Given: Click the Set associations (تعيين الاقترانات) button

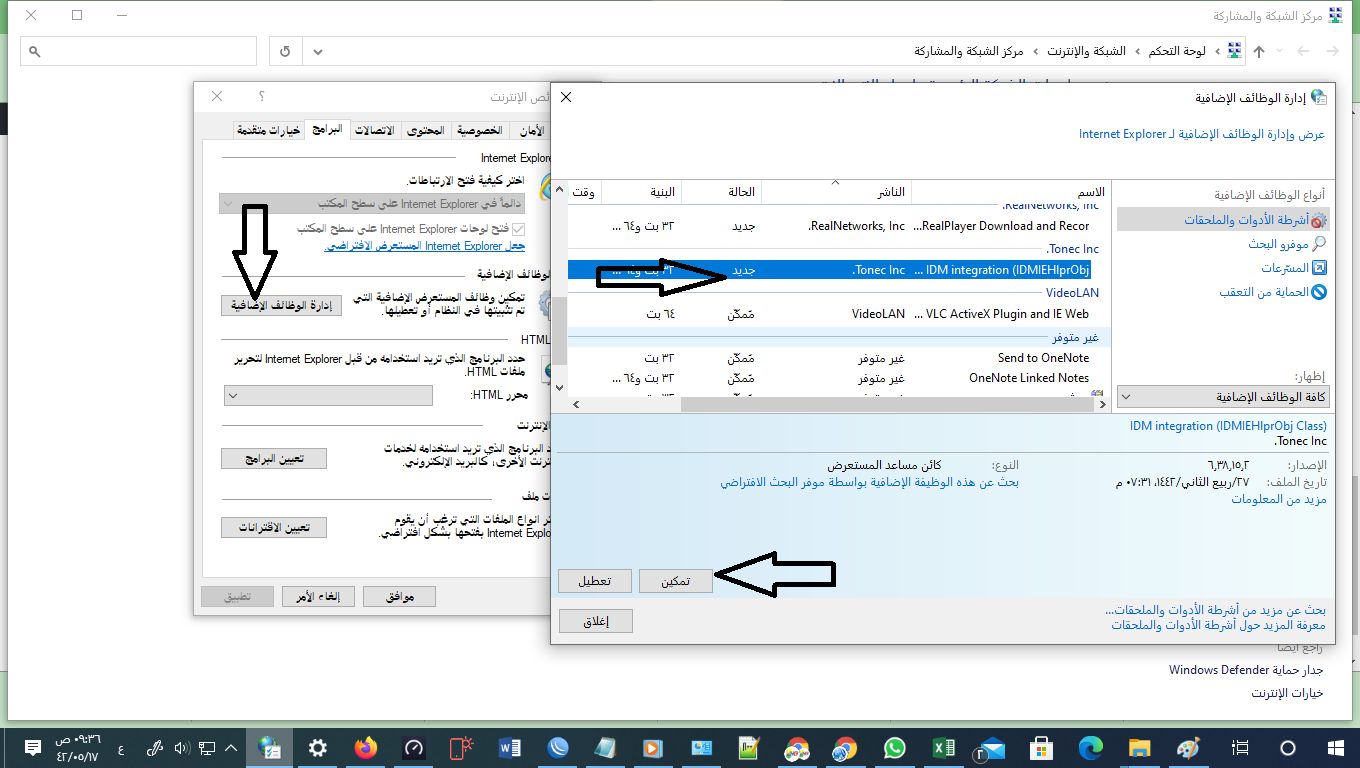Looking at the screenshot, I should point(274,527).
